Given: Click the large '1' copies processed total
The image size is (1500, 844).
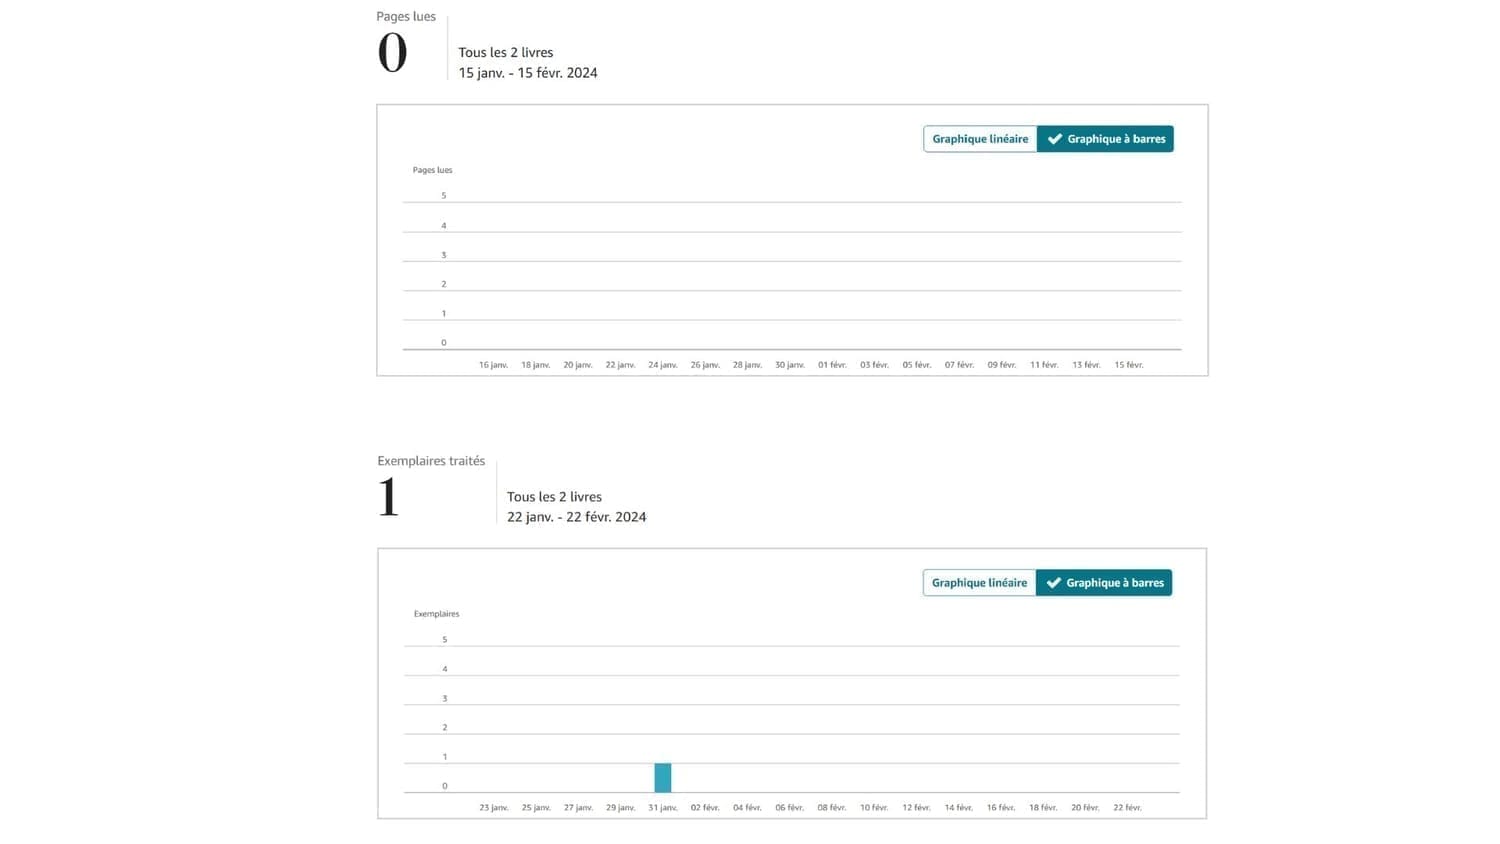Looking at the screenshot, I should coord(388,497).
